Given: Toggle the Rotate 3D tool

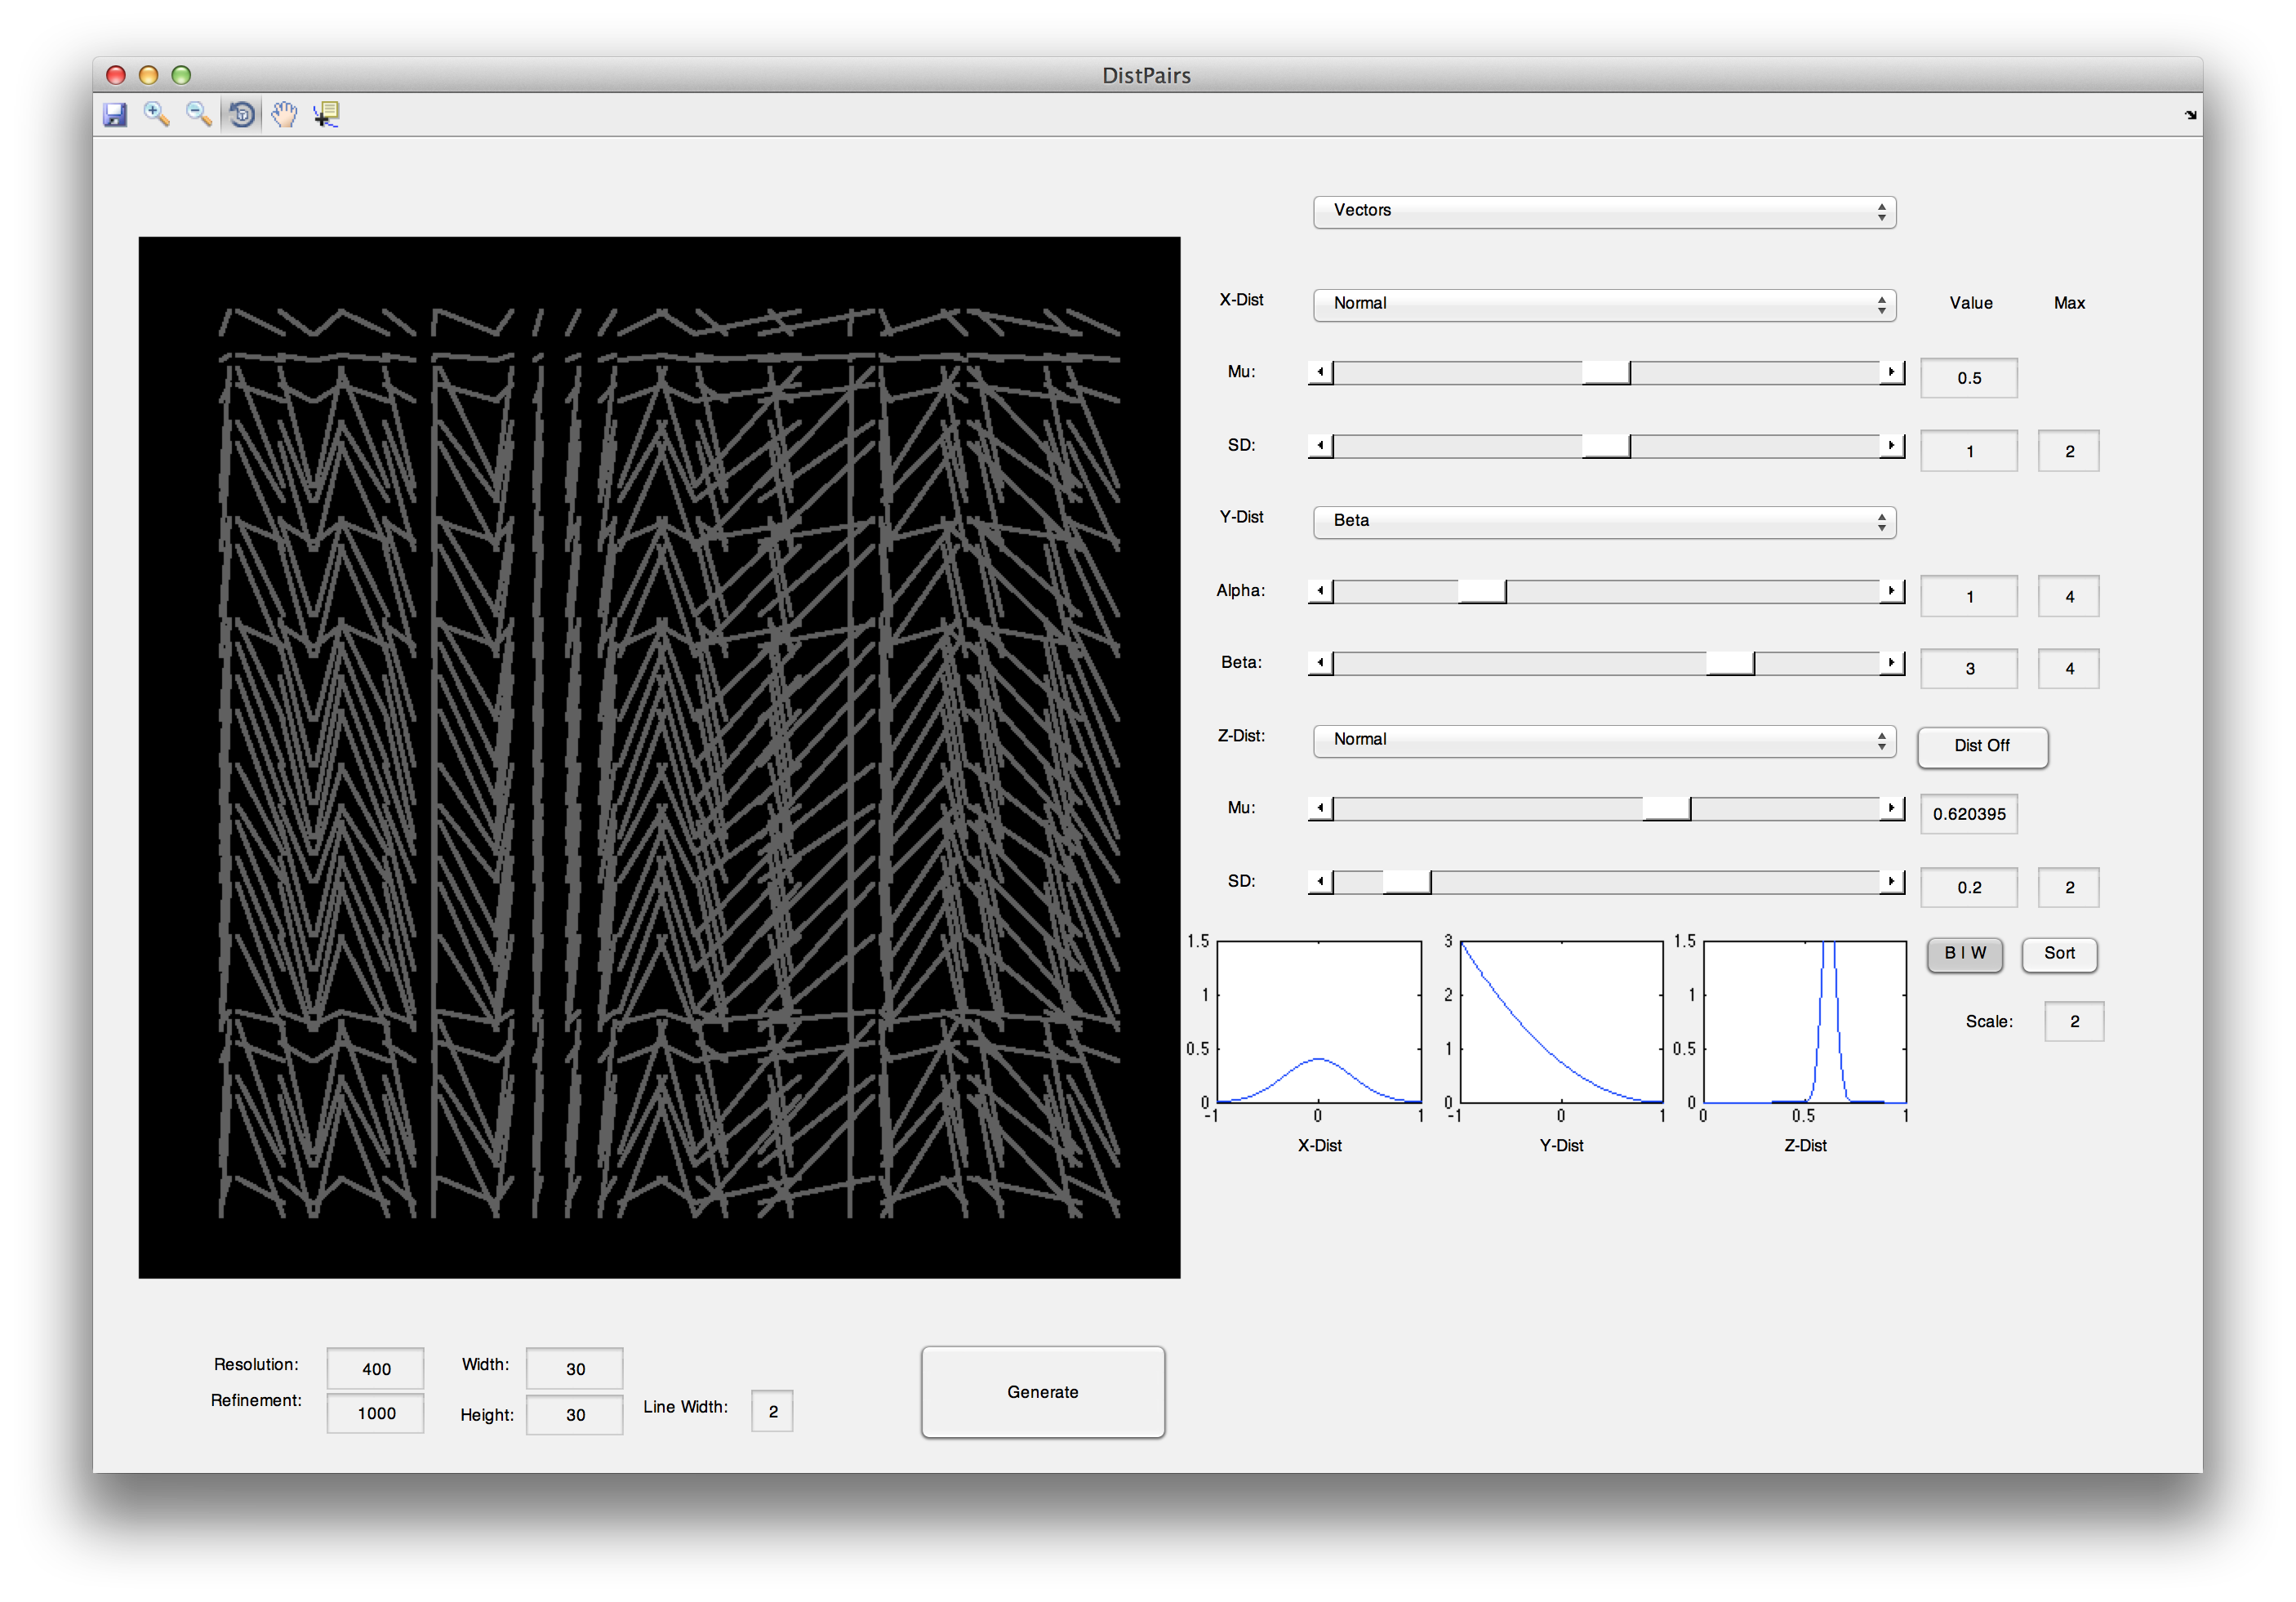Looking at the screenshot, I should click(x=241, y=114).
